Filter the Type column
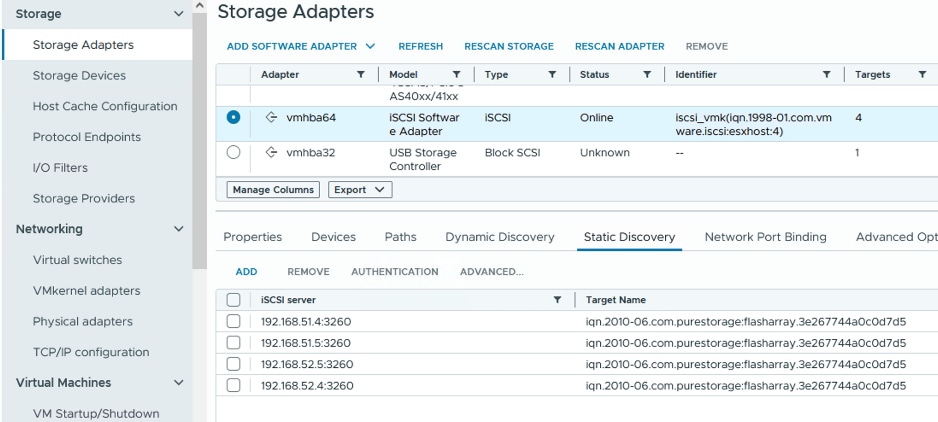Viewport: 938px width, 422px height. click(552, 75)
